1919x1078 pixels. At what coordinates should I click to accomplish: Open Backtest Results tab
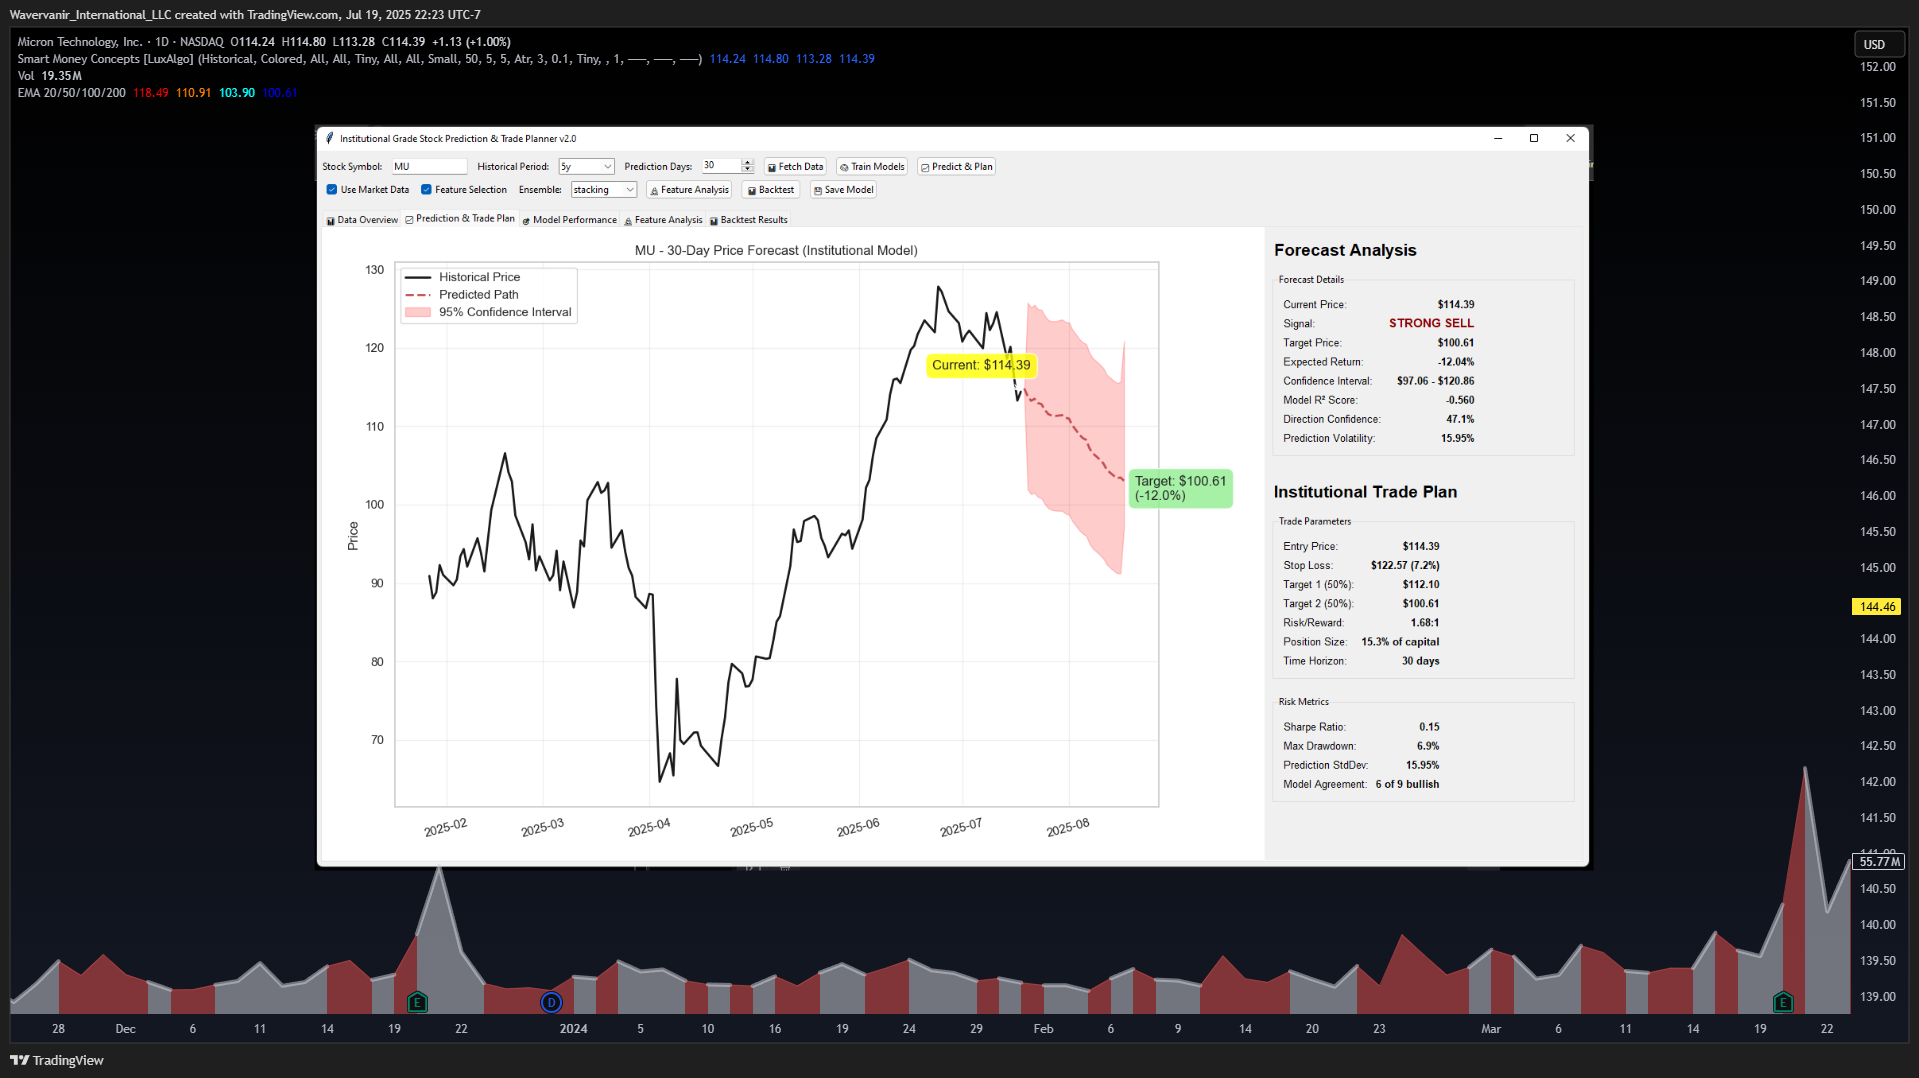pos(748,220)
